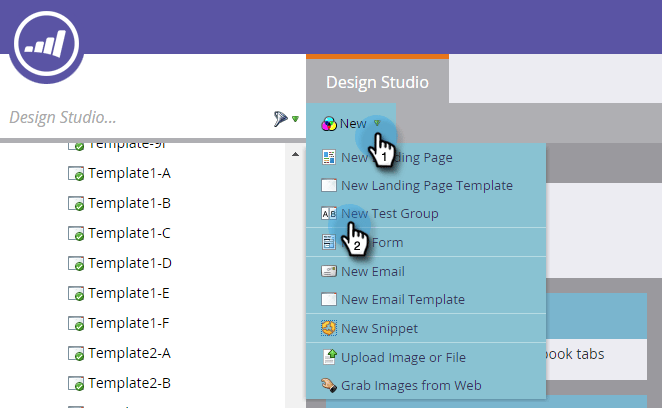
Task: Click the New Landing Page icon
Action: (328, 157)
